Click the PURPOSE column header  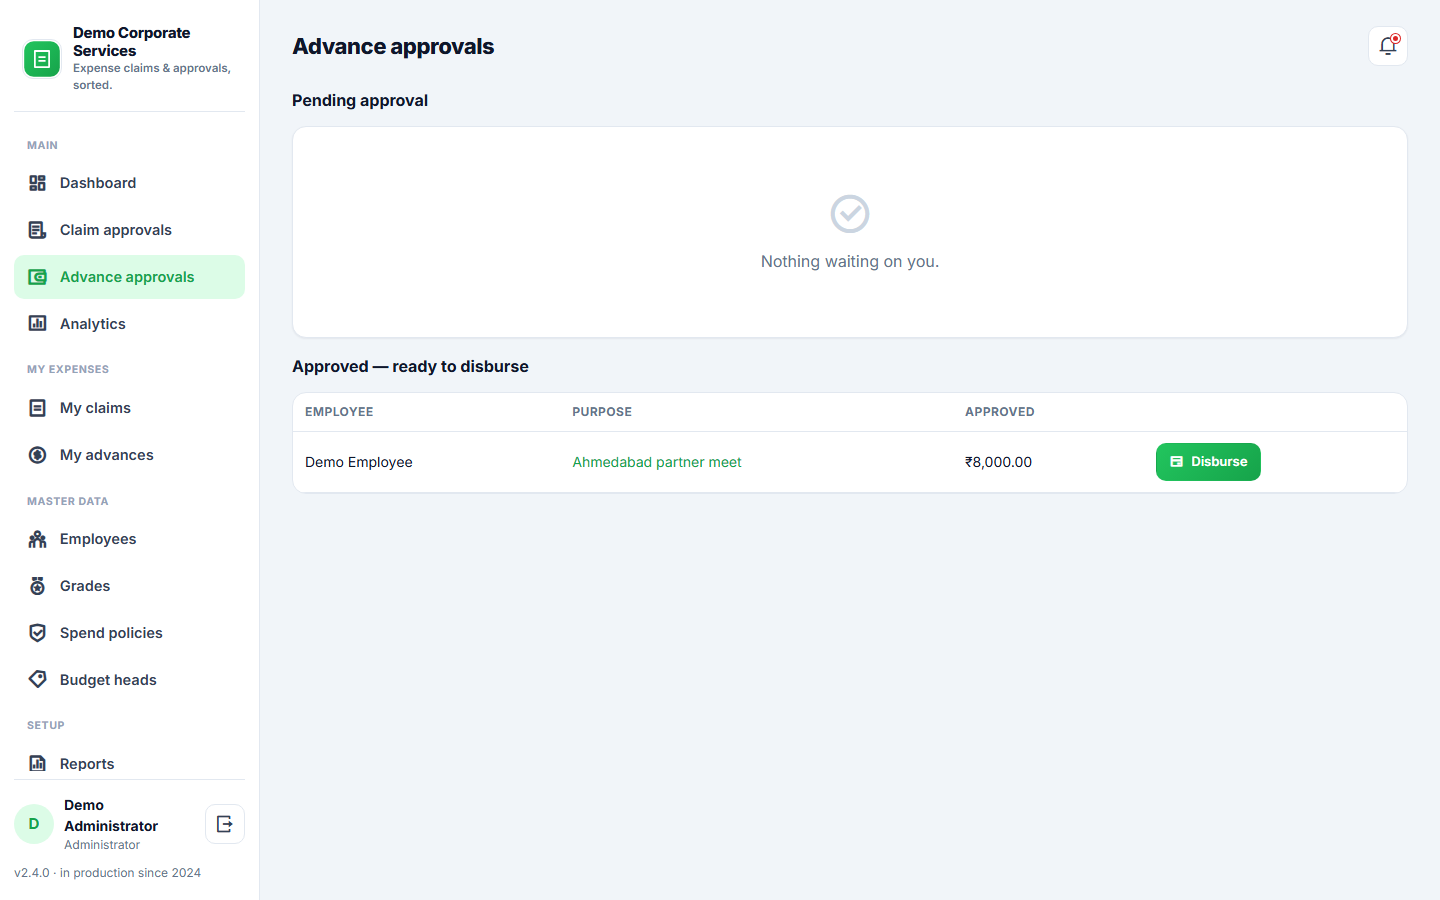click(602, 412)
